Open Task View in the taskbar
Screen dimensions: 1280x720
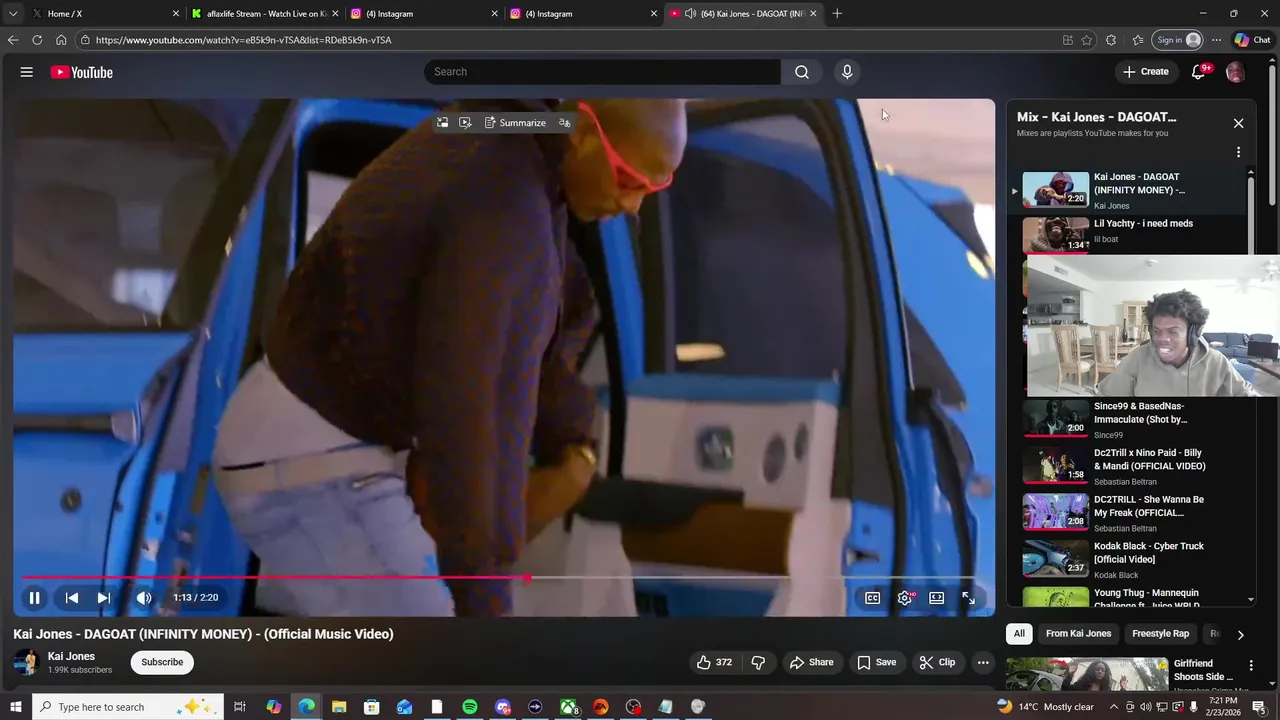pos(240,707)
